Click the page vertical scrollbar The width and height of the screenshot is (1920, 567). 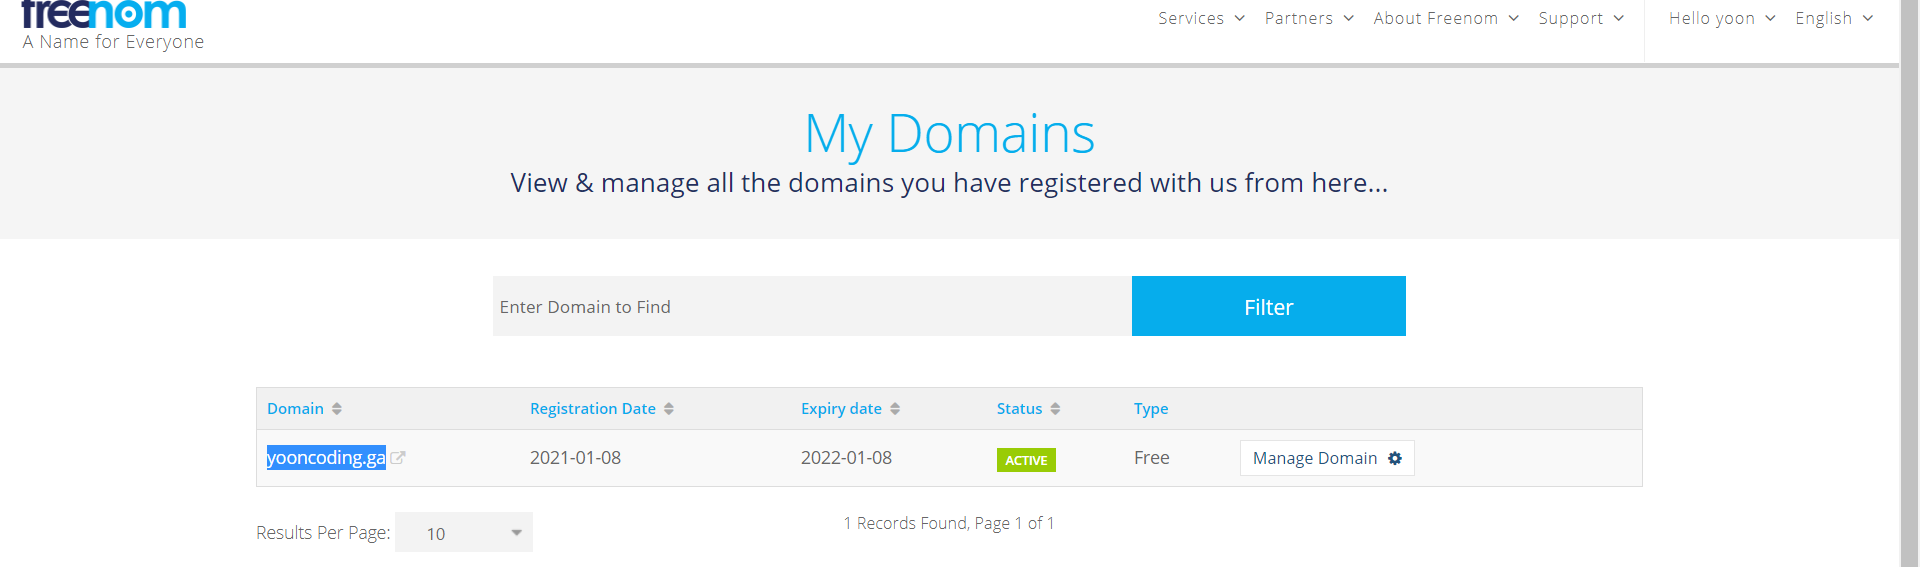1910,283
